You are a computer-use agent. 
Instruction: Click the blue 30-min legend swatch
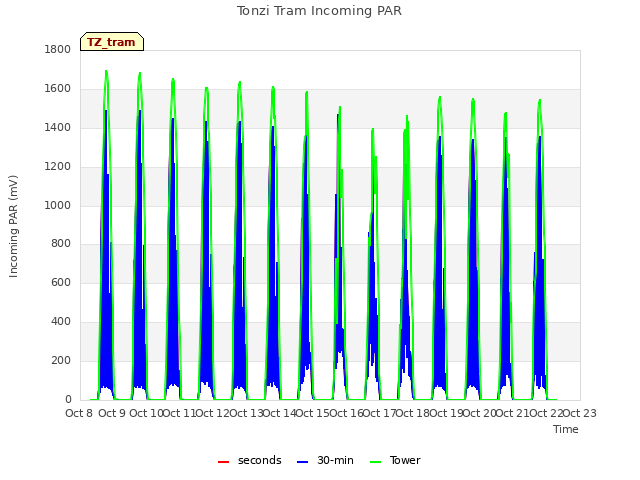tap(302, 462)
